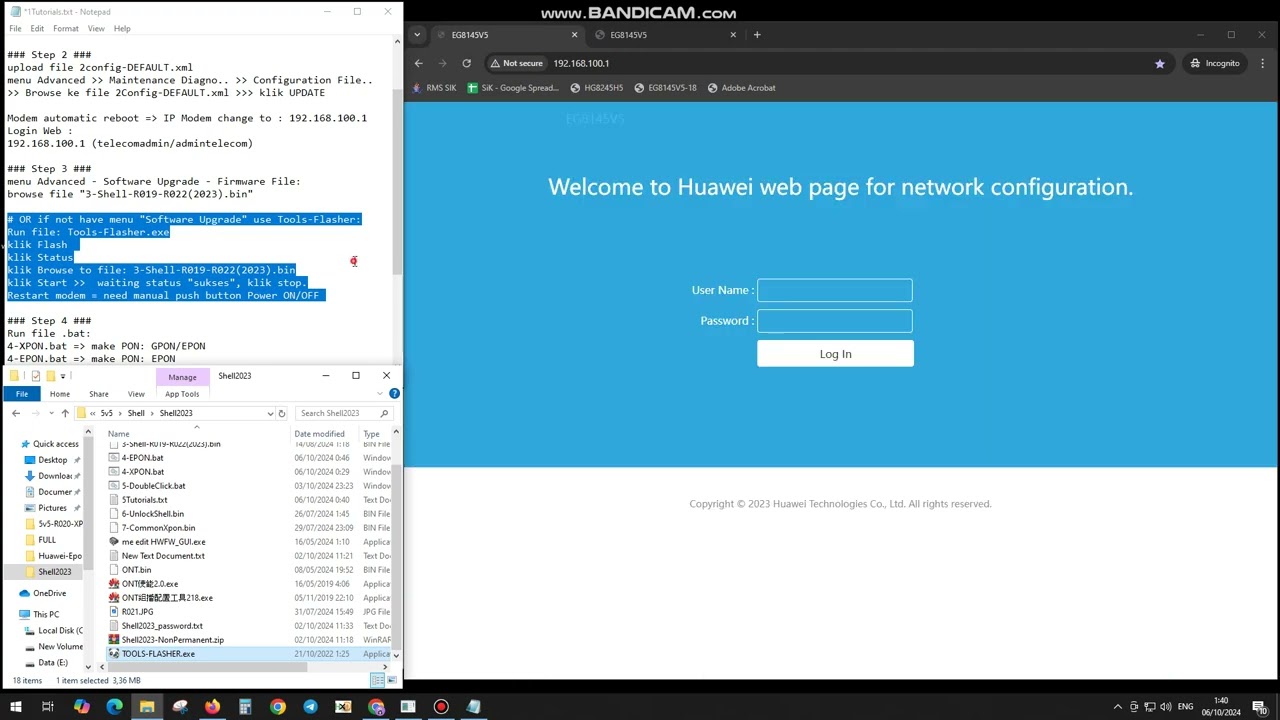Switch Explorer to large icons view
Viewport: 1280px width, 720px height.
[393, 681]
